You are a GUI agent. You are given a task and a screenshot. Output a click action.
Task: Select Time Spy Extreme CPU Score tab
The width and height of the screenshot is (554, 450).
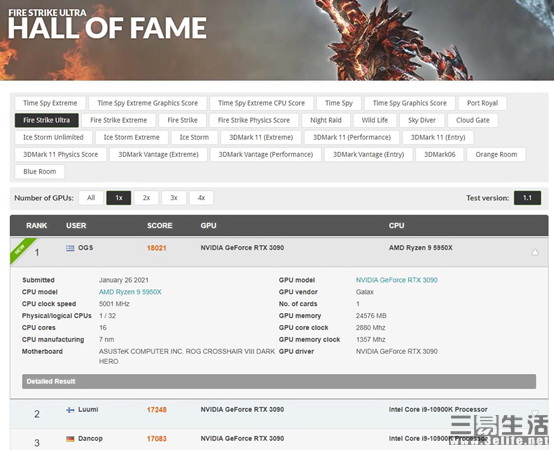tap(261, 103)
